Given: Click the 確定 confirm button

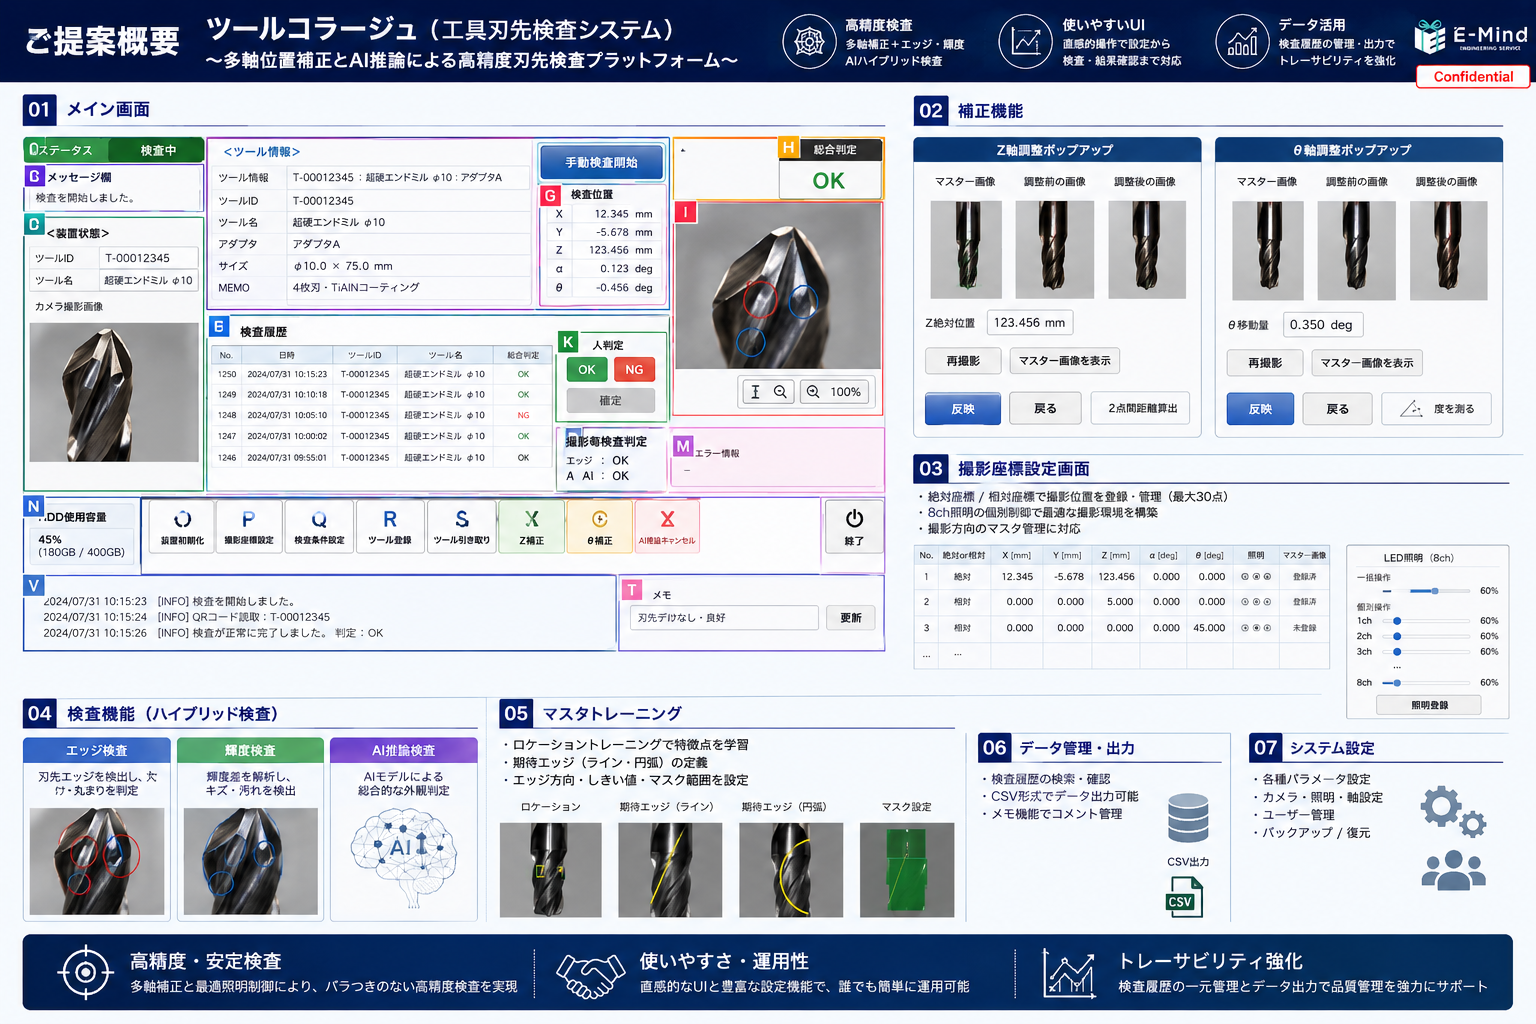Looking at the screenshot, I should click(x=610, y=400).
